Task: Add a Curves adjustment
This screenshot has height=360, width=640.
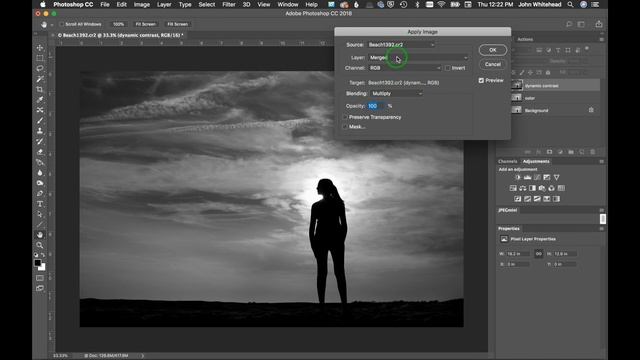Action: (x=537, y=178)
